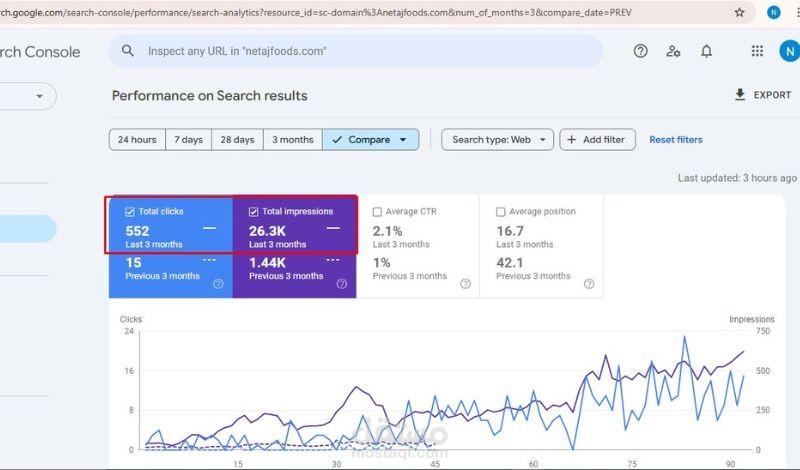Expand the Compare date range dropdown arrow
Image resolution: width=800 pixels, height=470 pixels.
point(403,140)
